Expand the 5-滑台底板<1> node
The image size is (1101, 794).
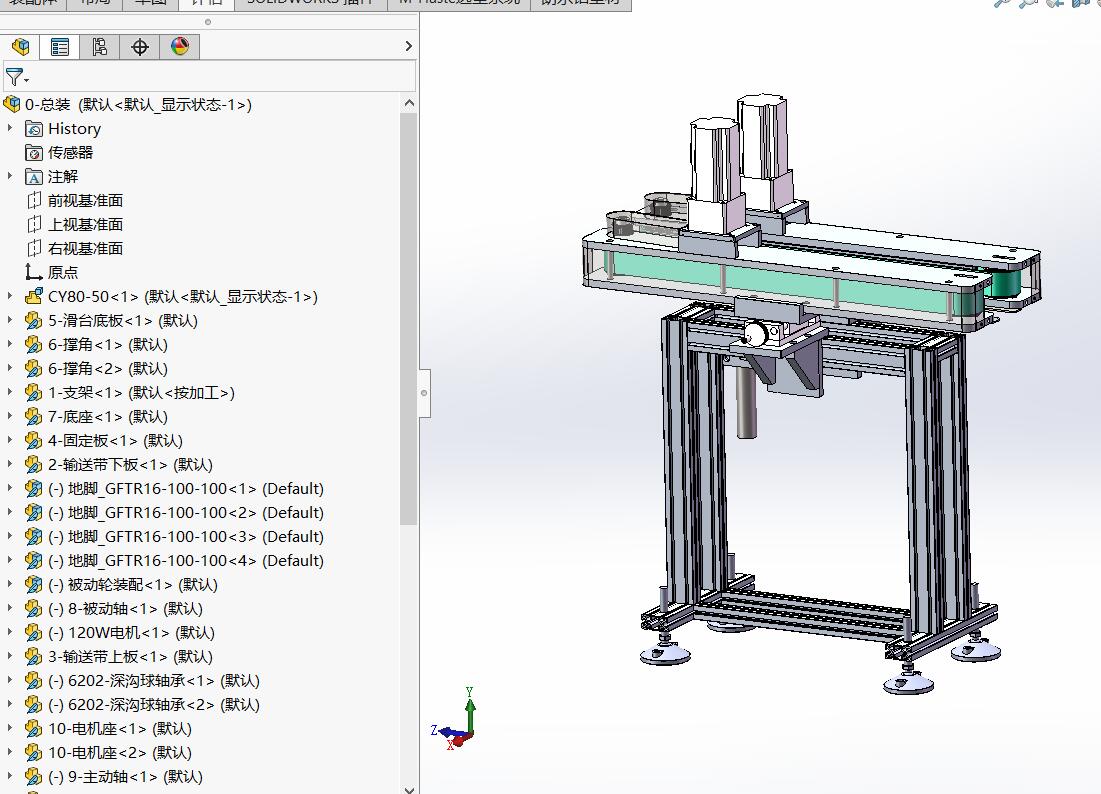coord(10,320)
